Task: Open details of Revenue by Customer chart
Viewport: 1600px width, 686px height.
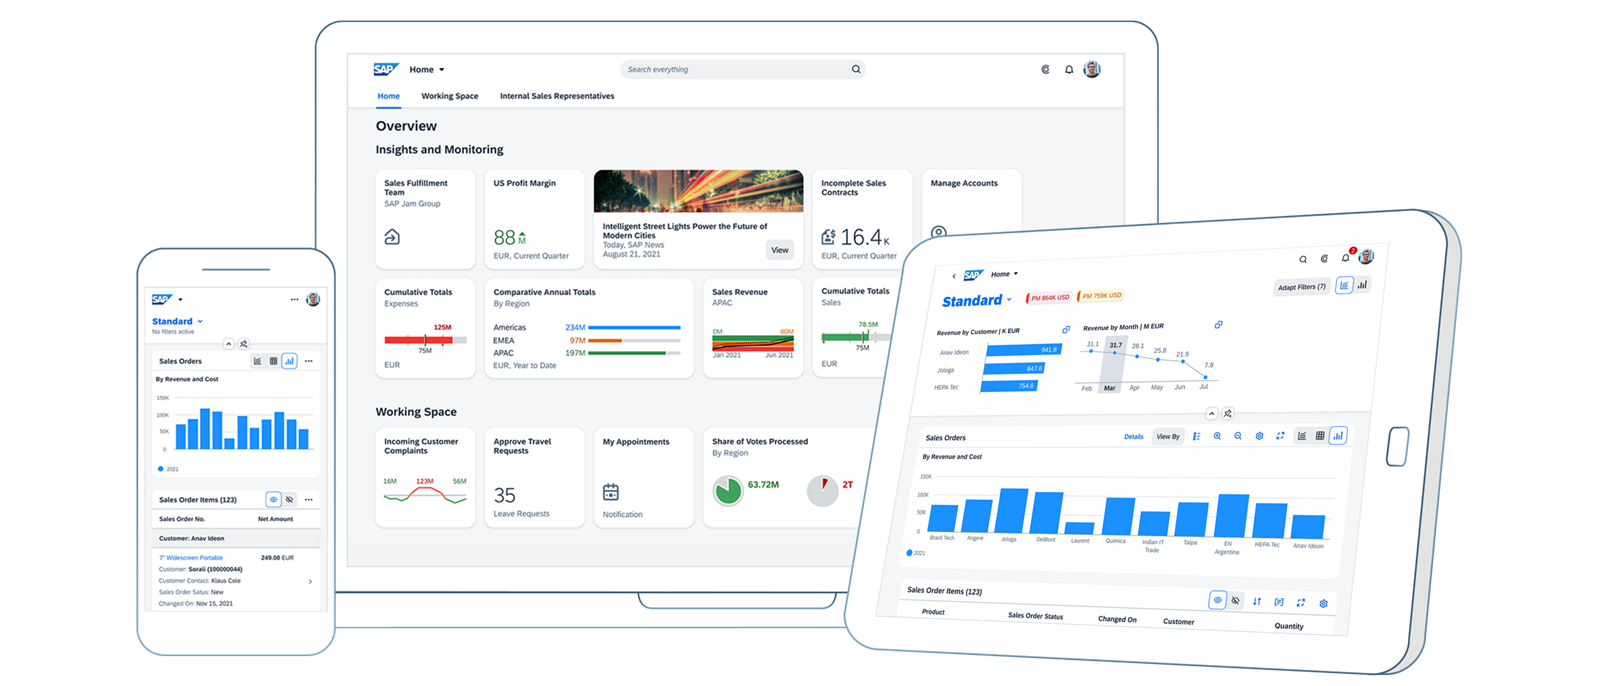Action: point(1066,329)
